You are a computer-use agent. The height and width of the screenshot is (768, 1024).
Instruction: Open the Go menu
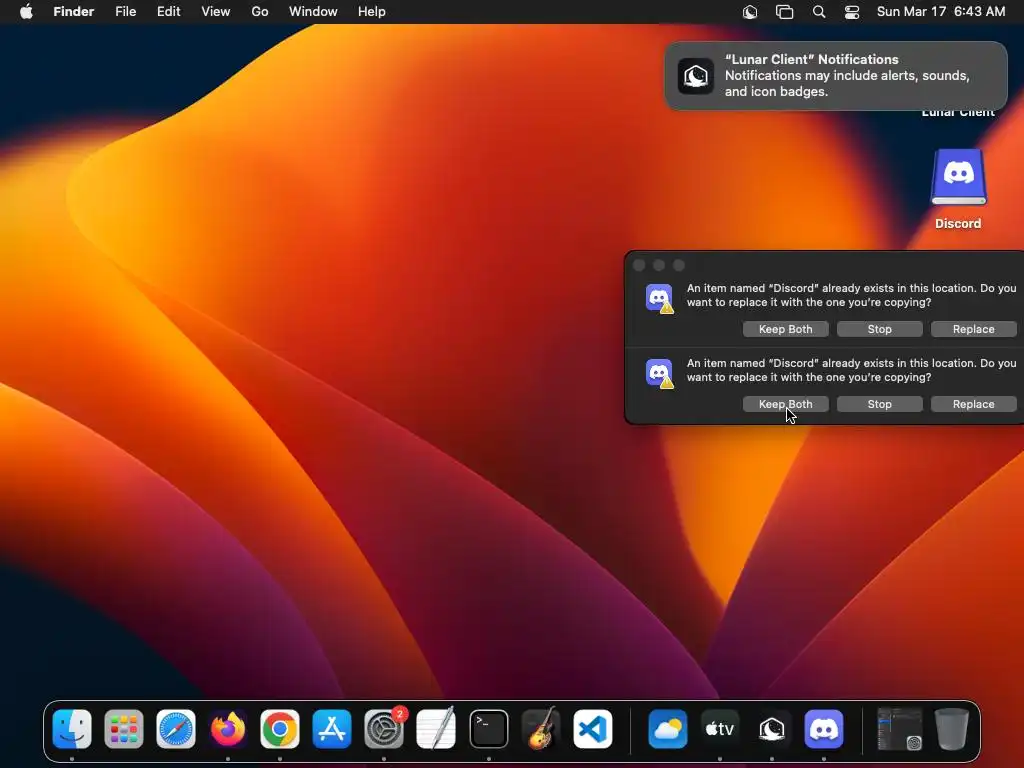pyautogui.click(x=260, y=12)
